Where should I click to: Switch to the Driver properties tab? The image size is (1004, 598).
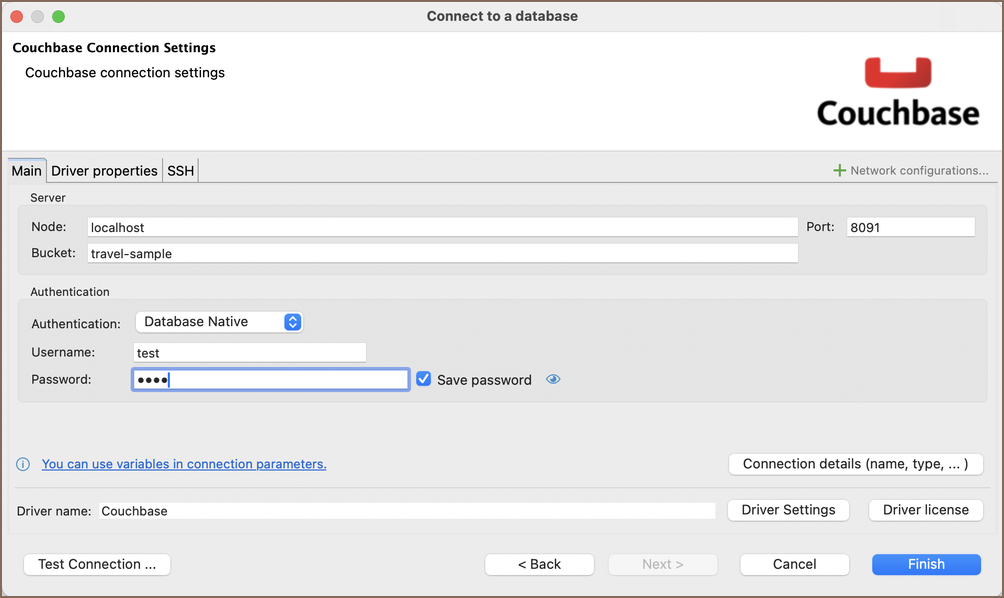pos(104,171)
